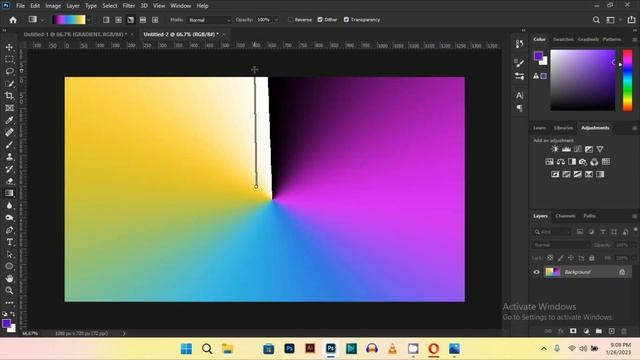
Task: Add a layer mask to the layer
Action: pyautogui.click(x=573, y=331)
